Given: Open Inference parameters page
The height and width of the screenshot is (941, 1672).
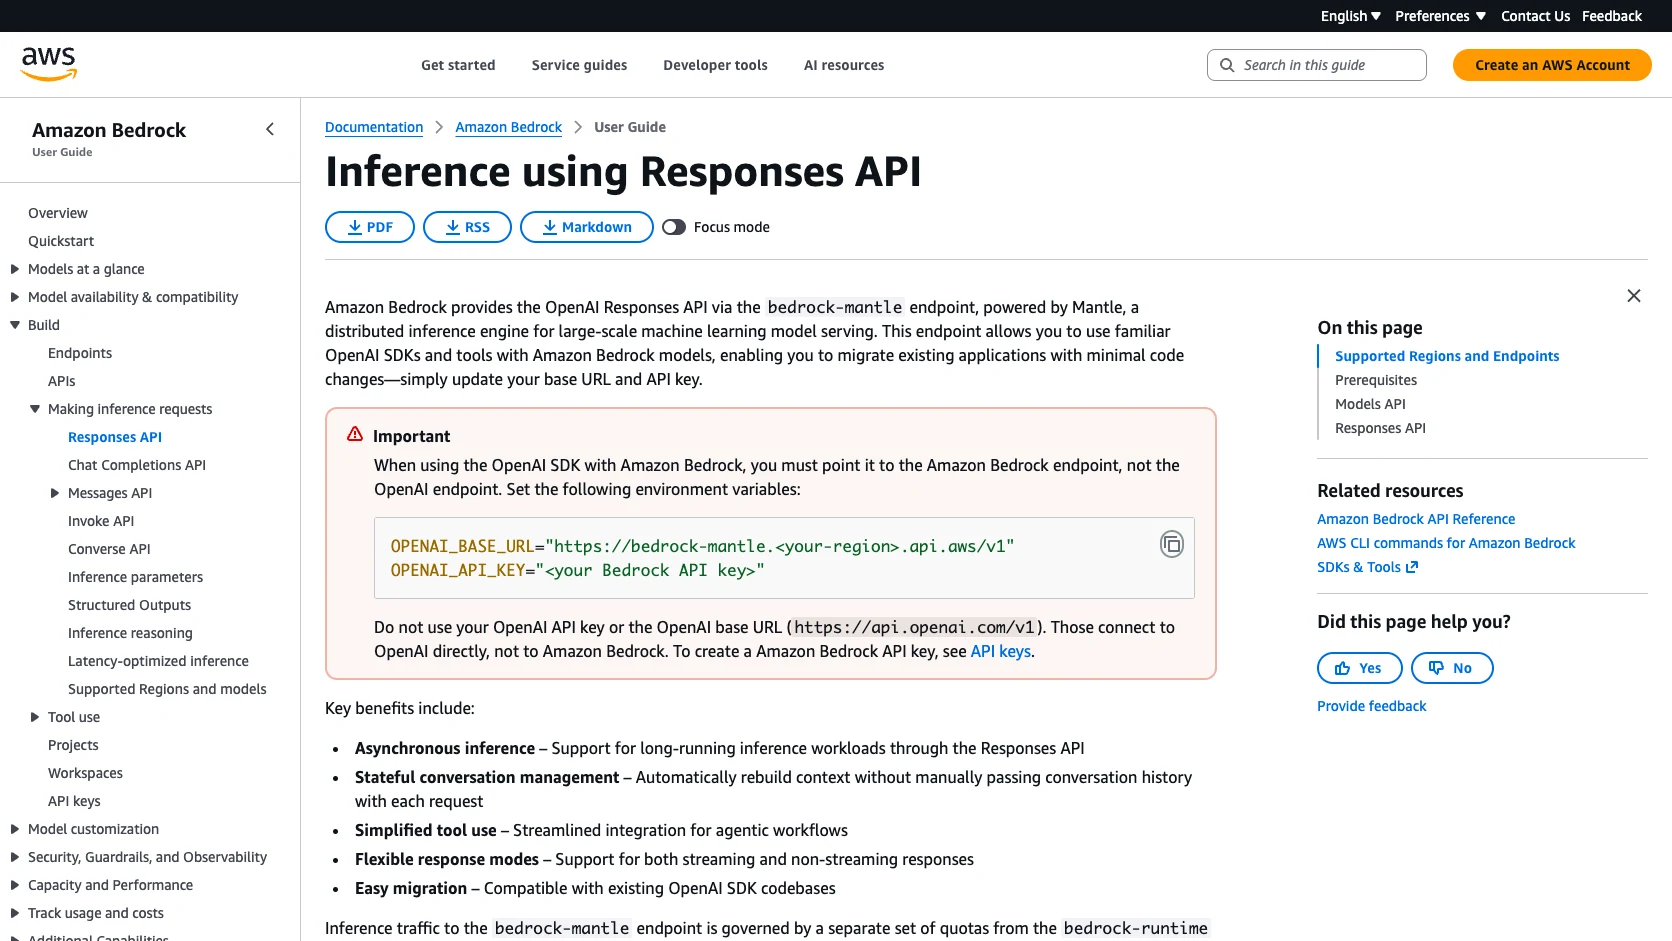Looking at the screenshot, I should point(135,577).
